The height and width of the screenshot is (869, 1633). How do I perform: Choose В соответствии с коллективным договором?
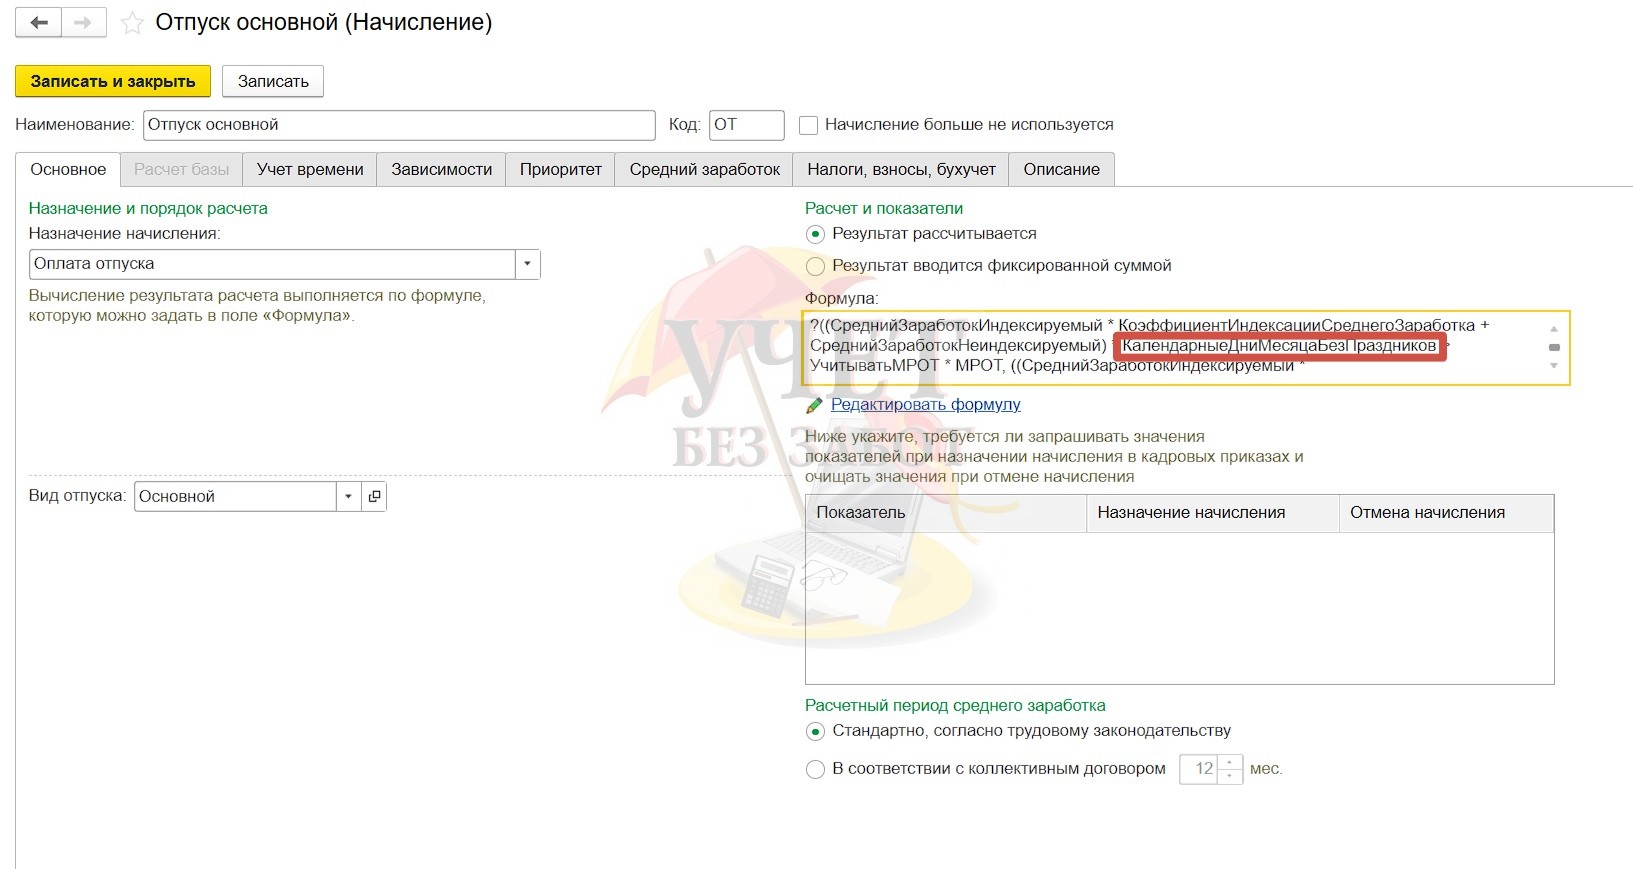click(x=815, y=769)
